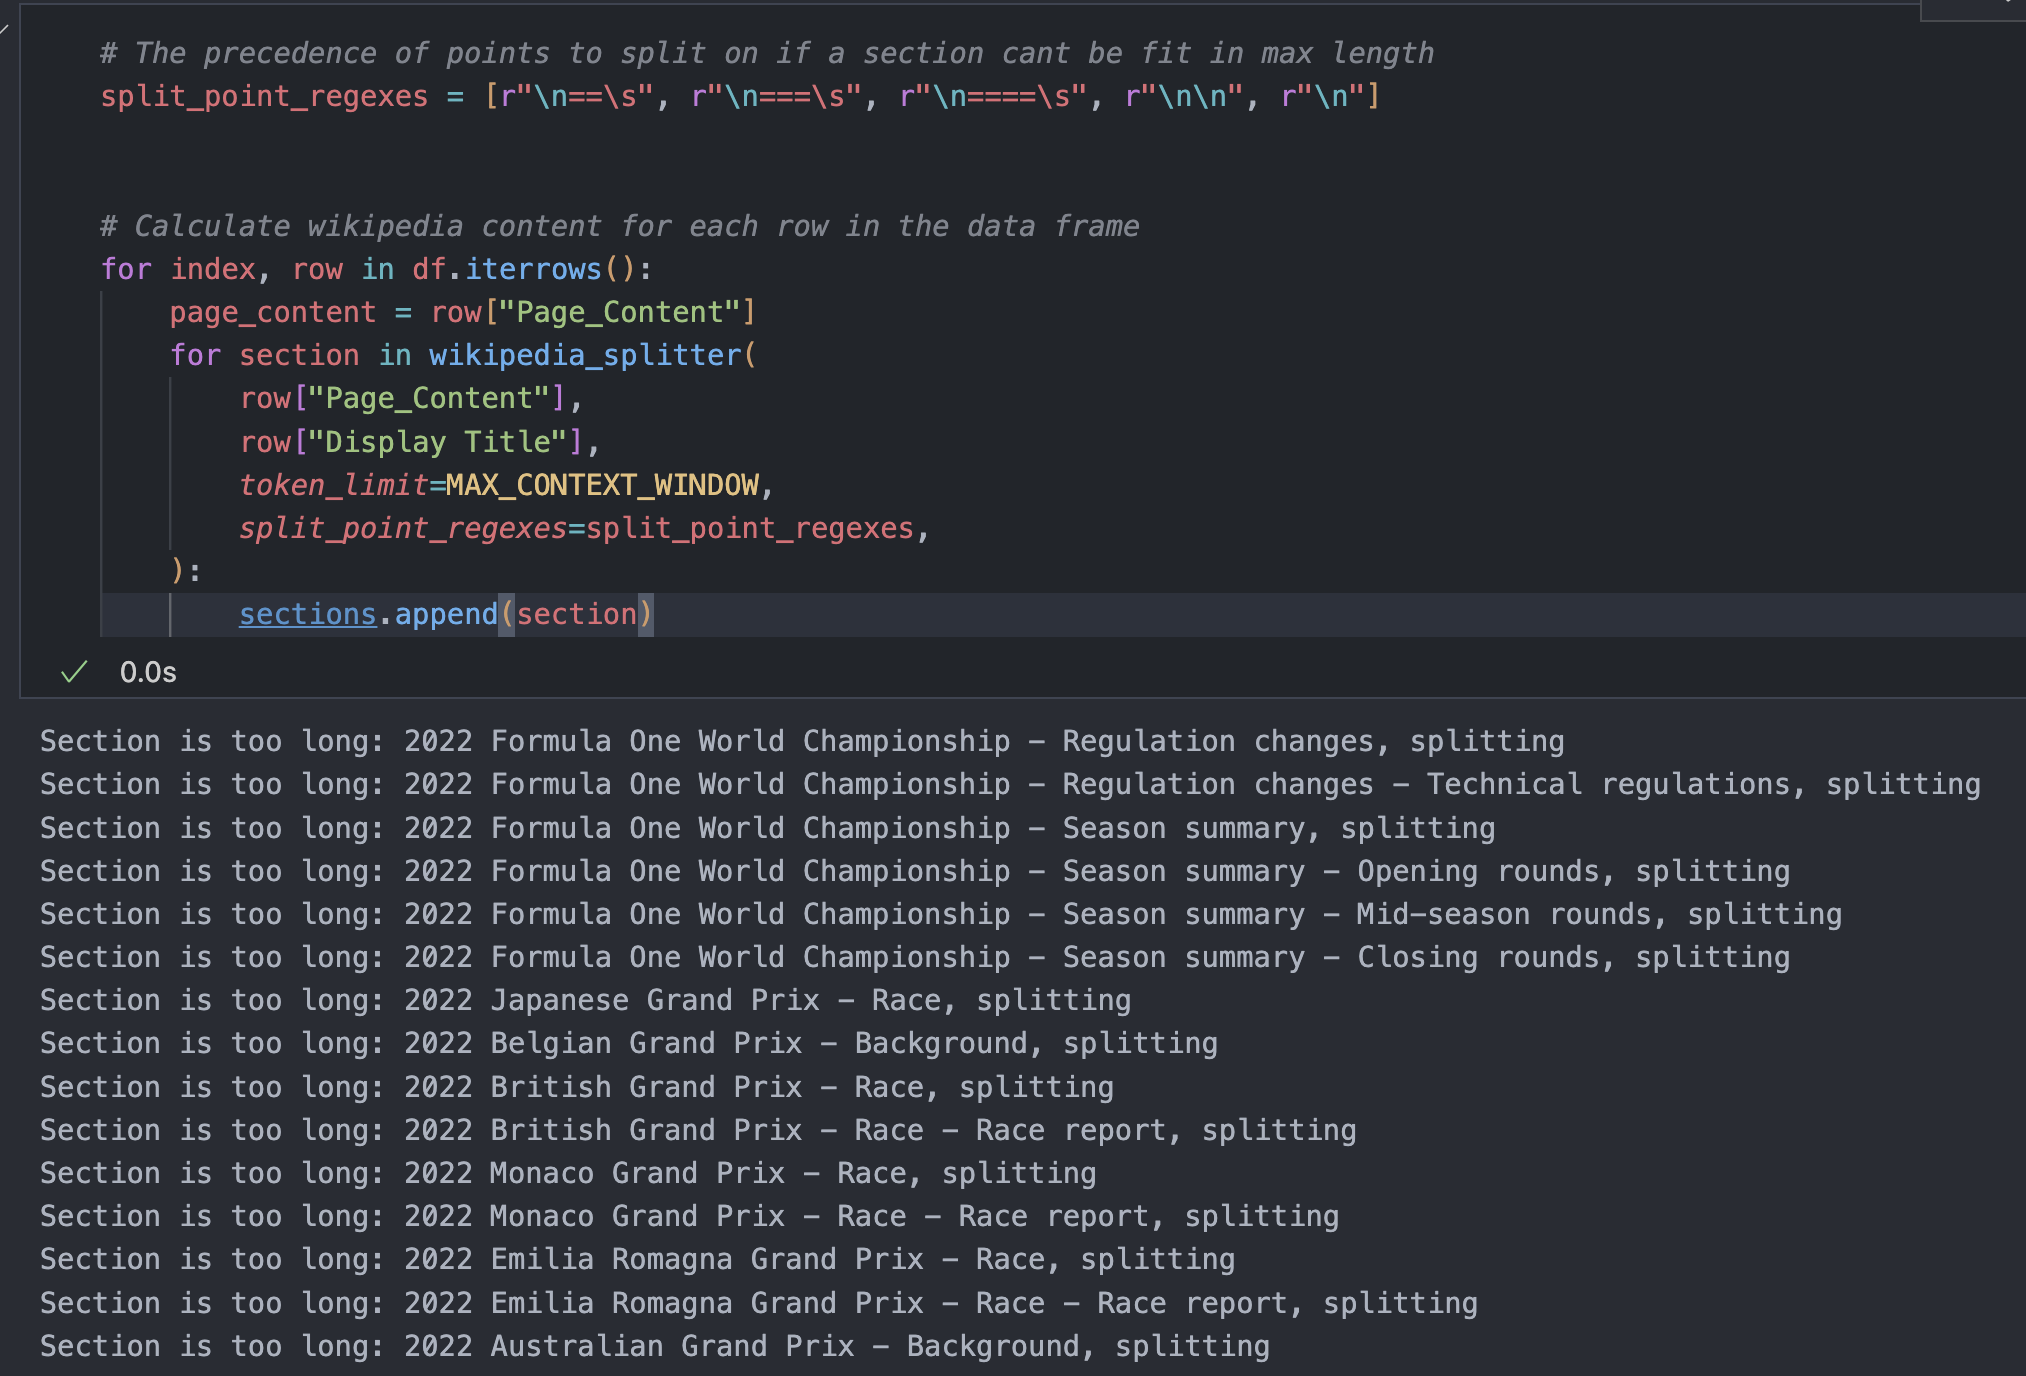This screenshot has height=1376, width=2026.
Task: Click the collapse chevron left of the cell
Action: coord(5,27)
